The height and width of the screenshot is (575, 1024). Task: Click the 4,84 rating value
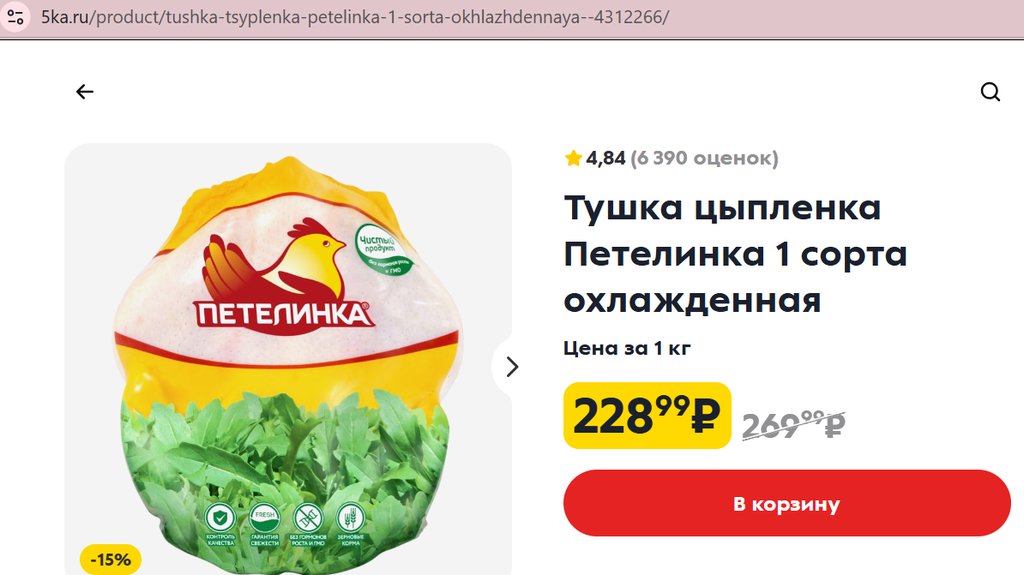point(605,158)
